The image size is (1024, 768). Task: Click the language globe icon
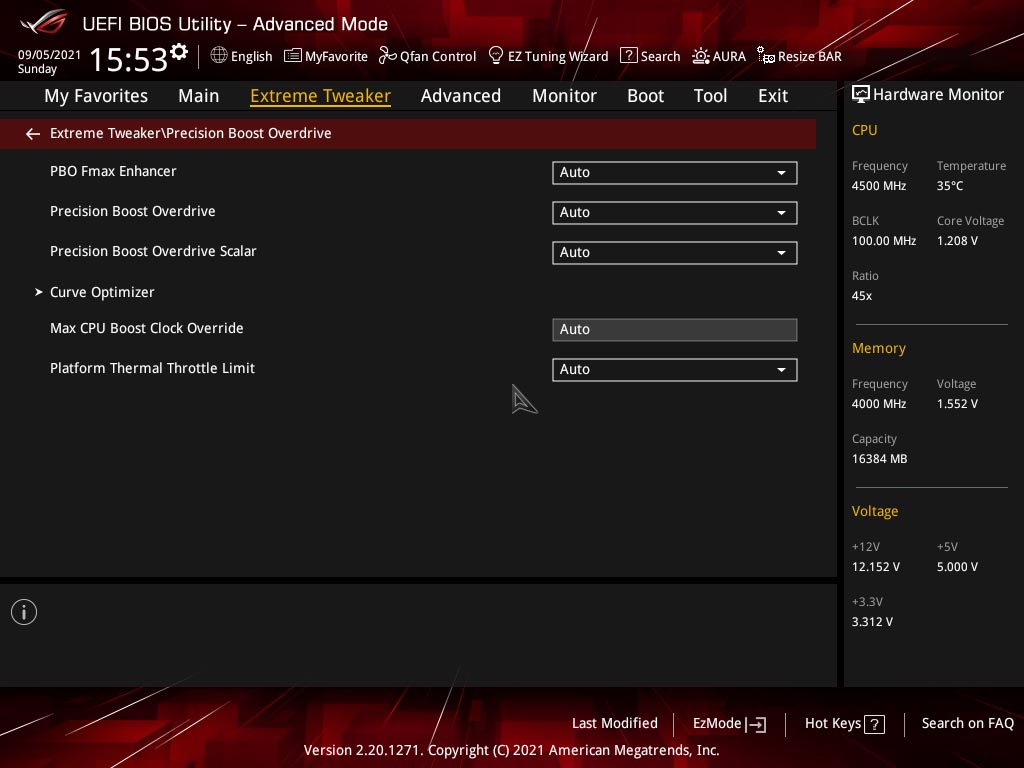coord(219,56)
